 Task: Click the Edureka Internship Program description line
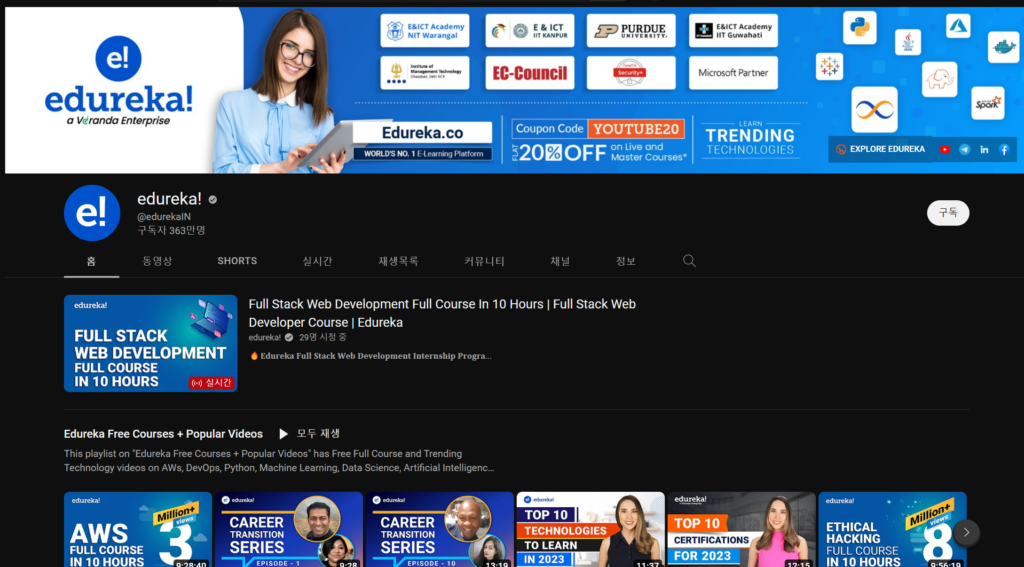coord(370,356)
